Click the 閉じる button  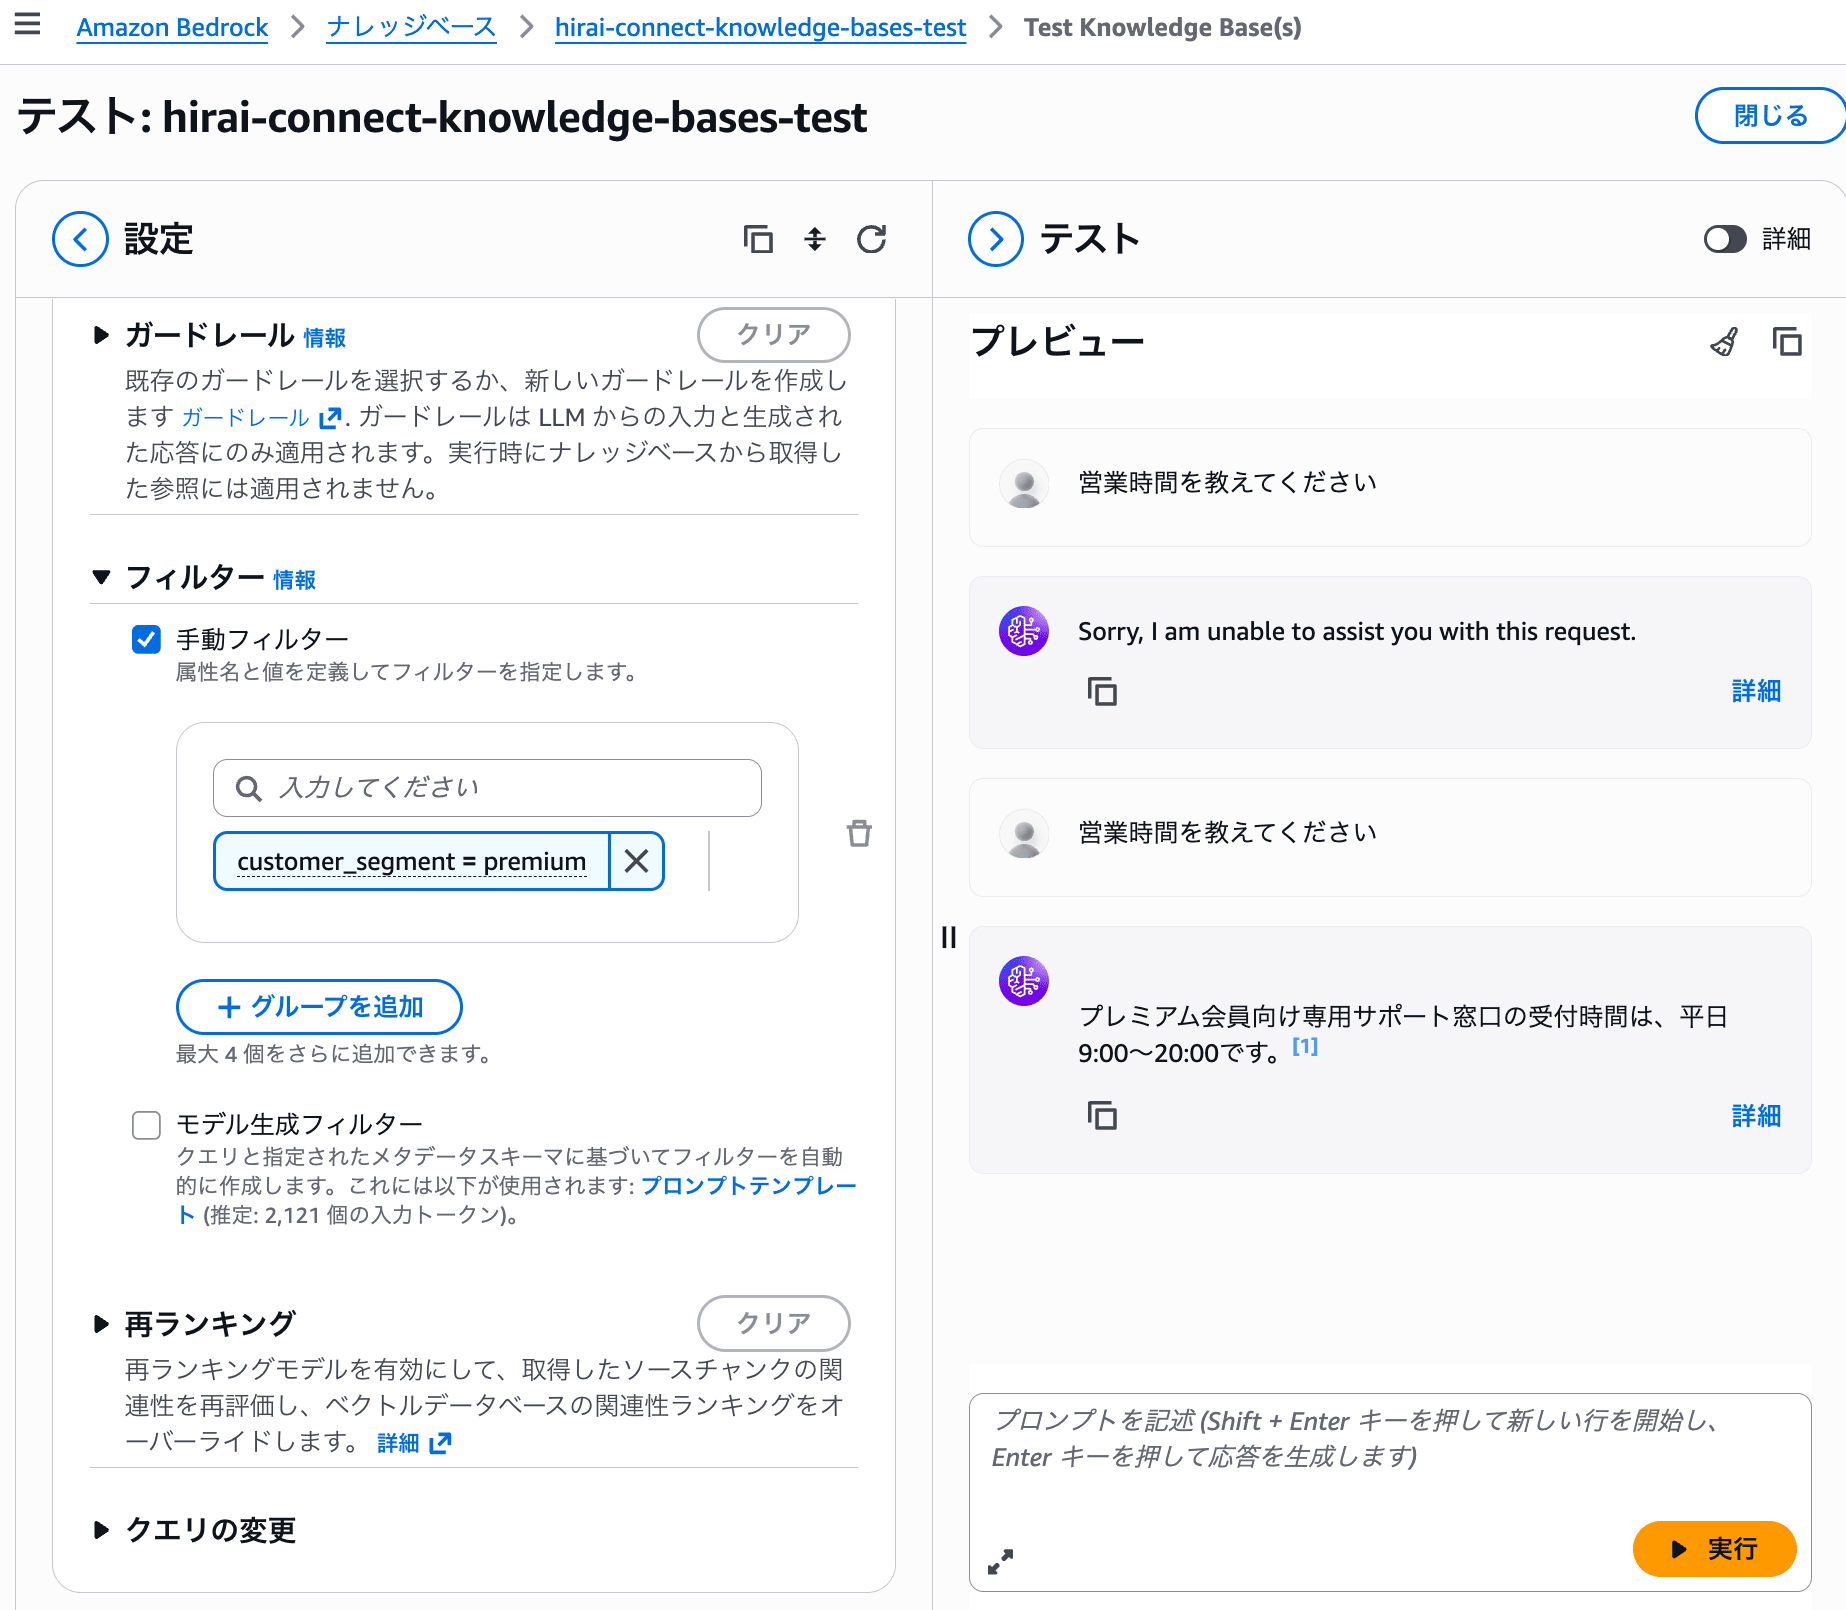point(1770,116)
